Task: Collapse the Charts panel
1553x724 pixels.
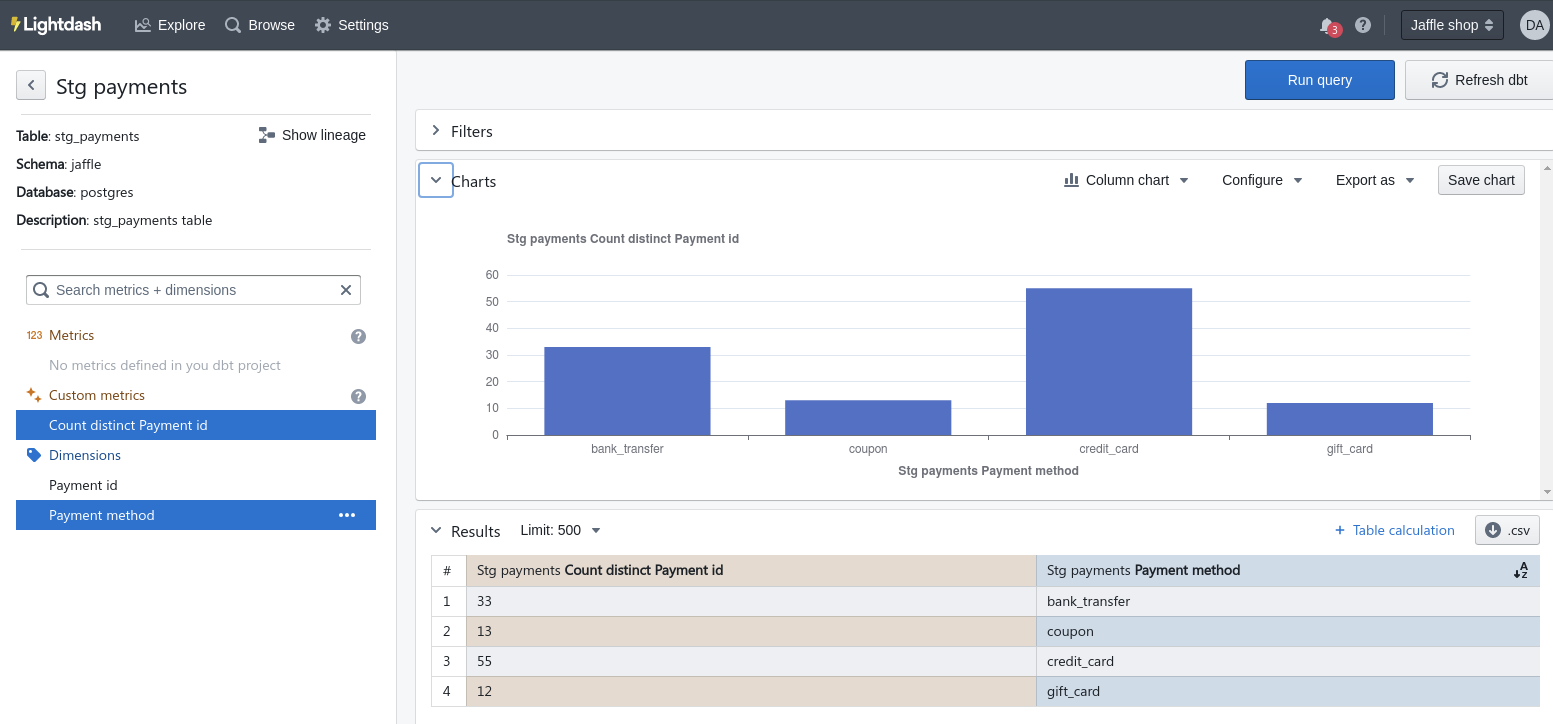Action: tap(435, 180)
